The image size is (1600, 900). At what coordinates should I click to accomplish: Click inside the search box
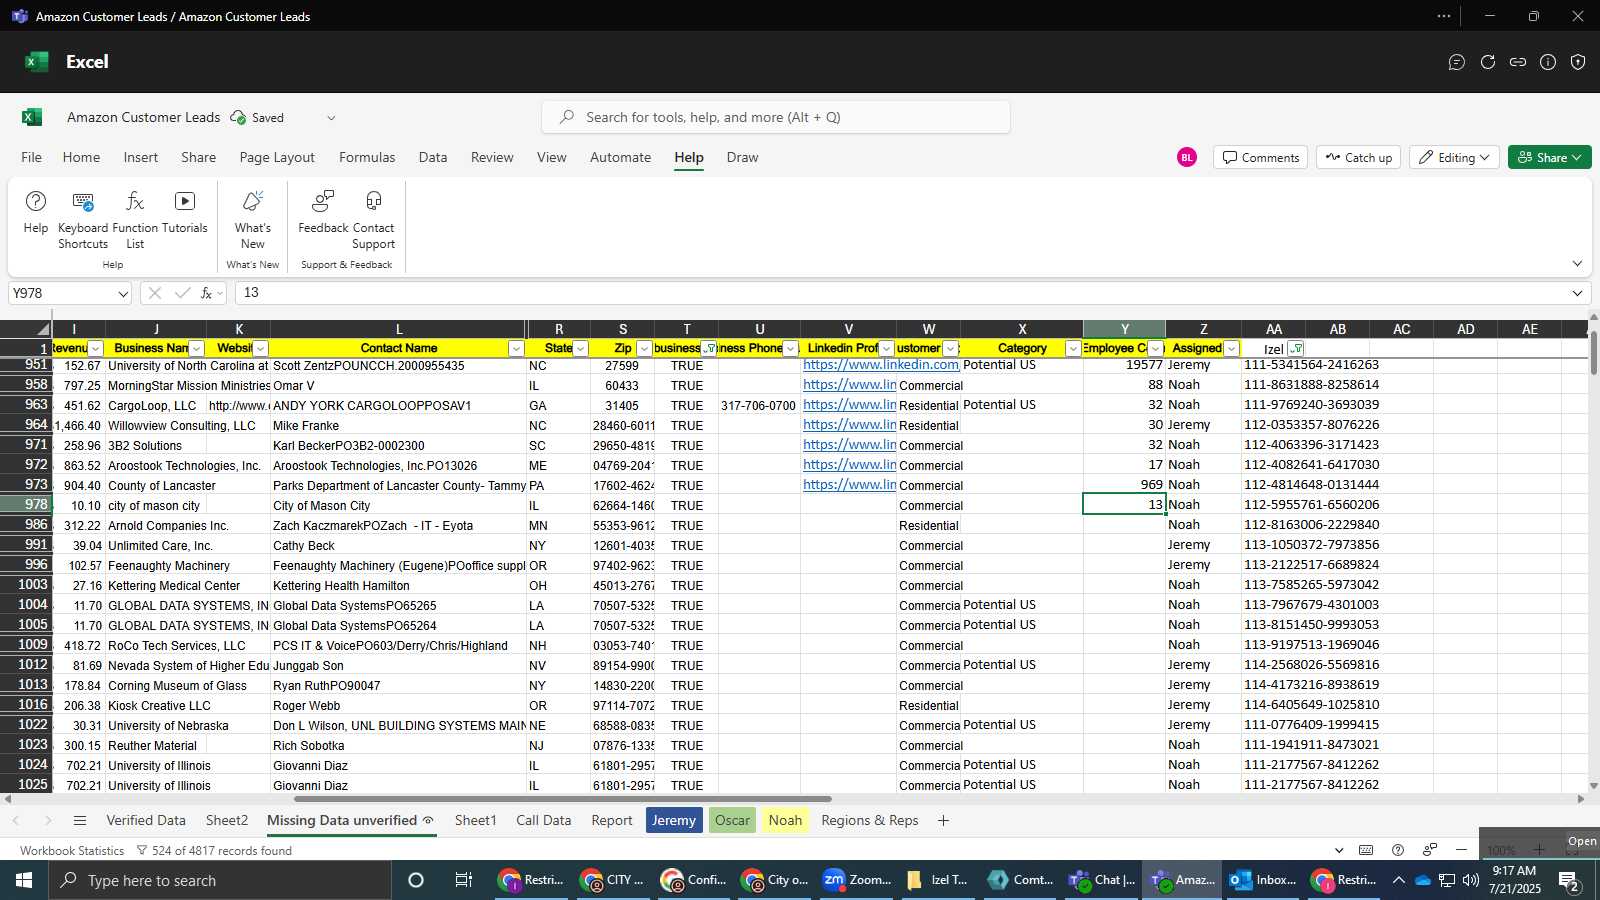[x=776, y=117]
